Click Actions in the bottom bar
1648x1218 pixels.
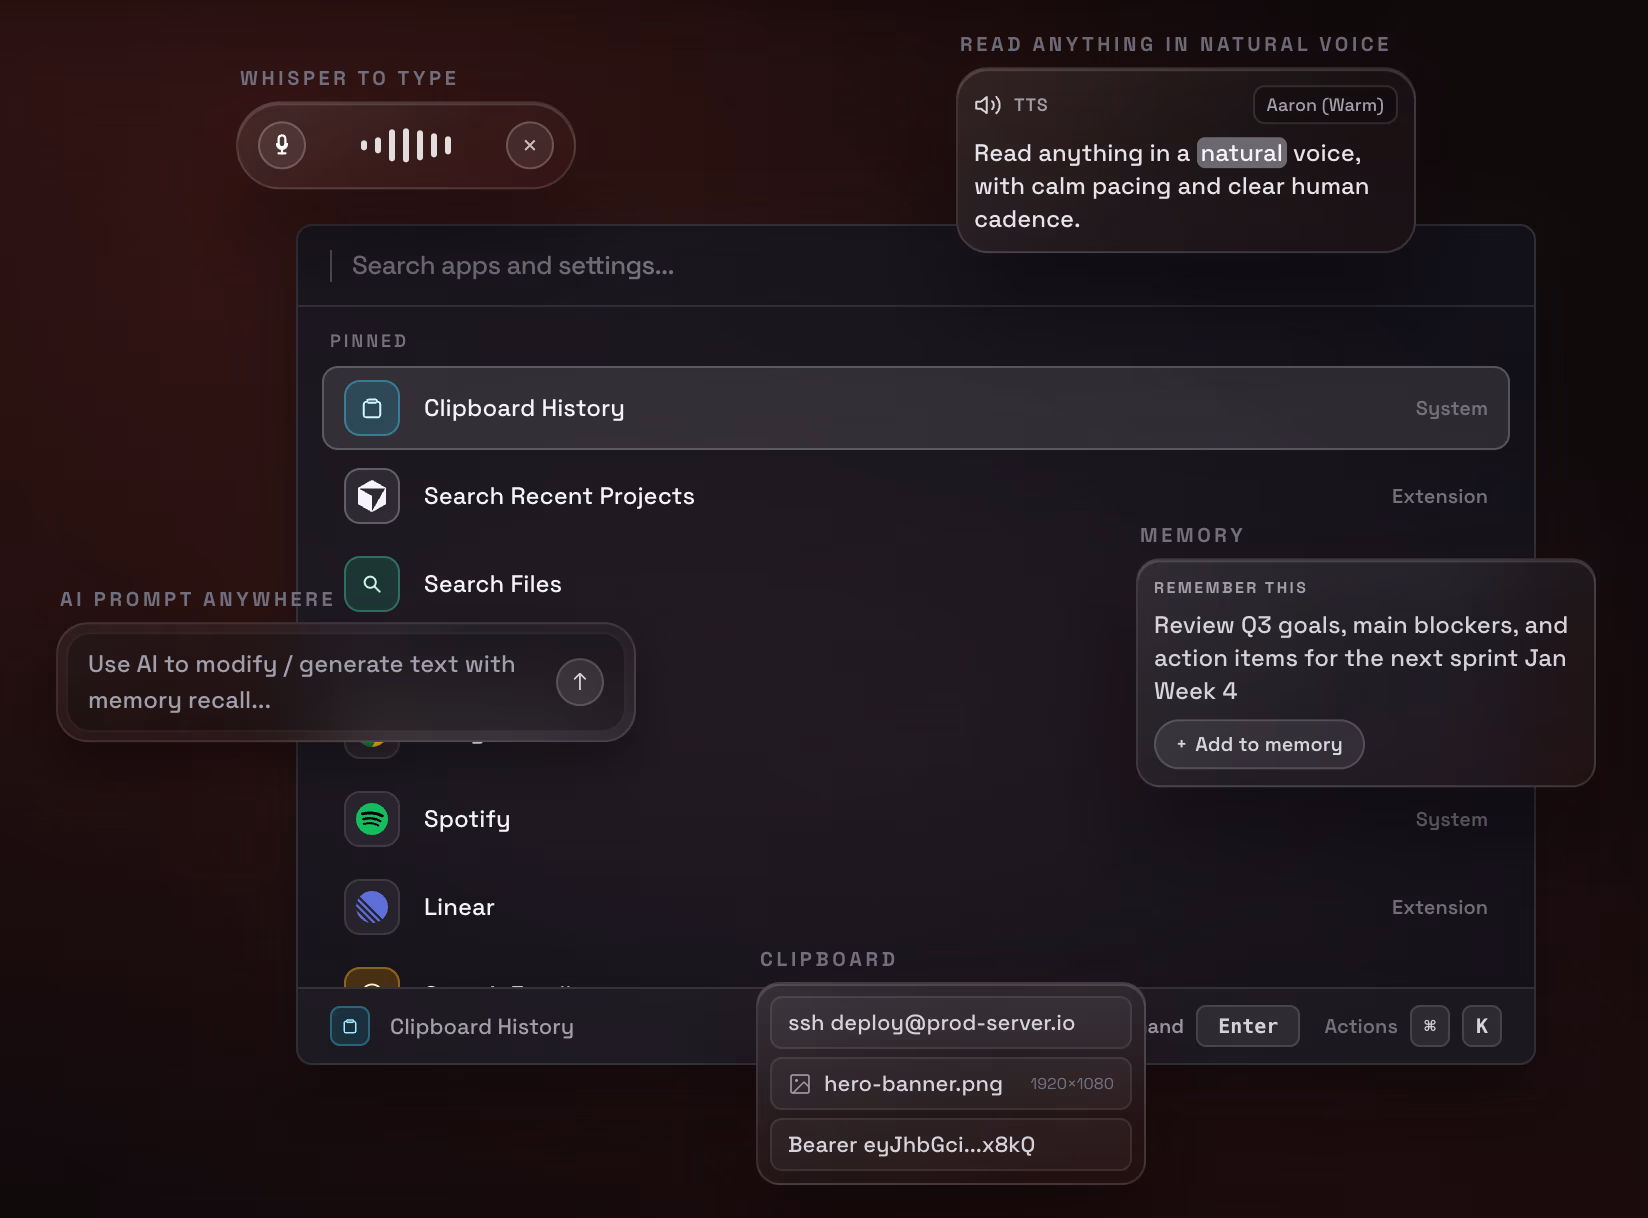click(1360, 1026)
